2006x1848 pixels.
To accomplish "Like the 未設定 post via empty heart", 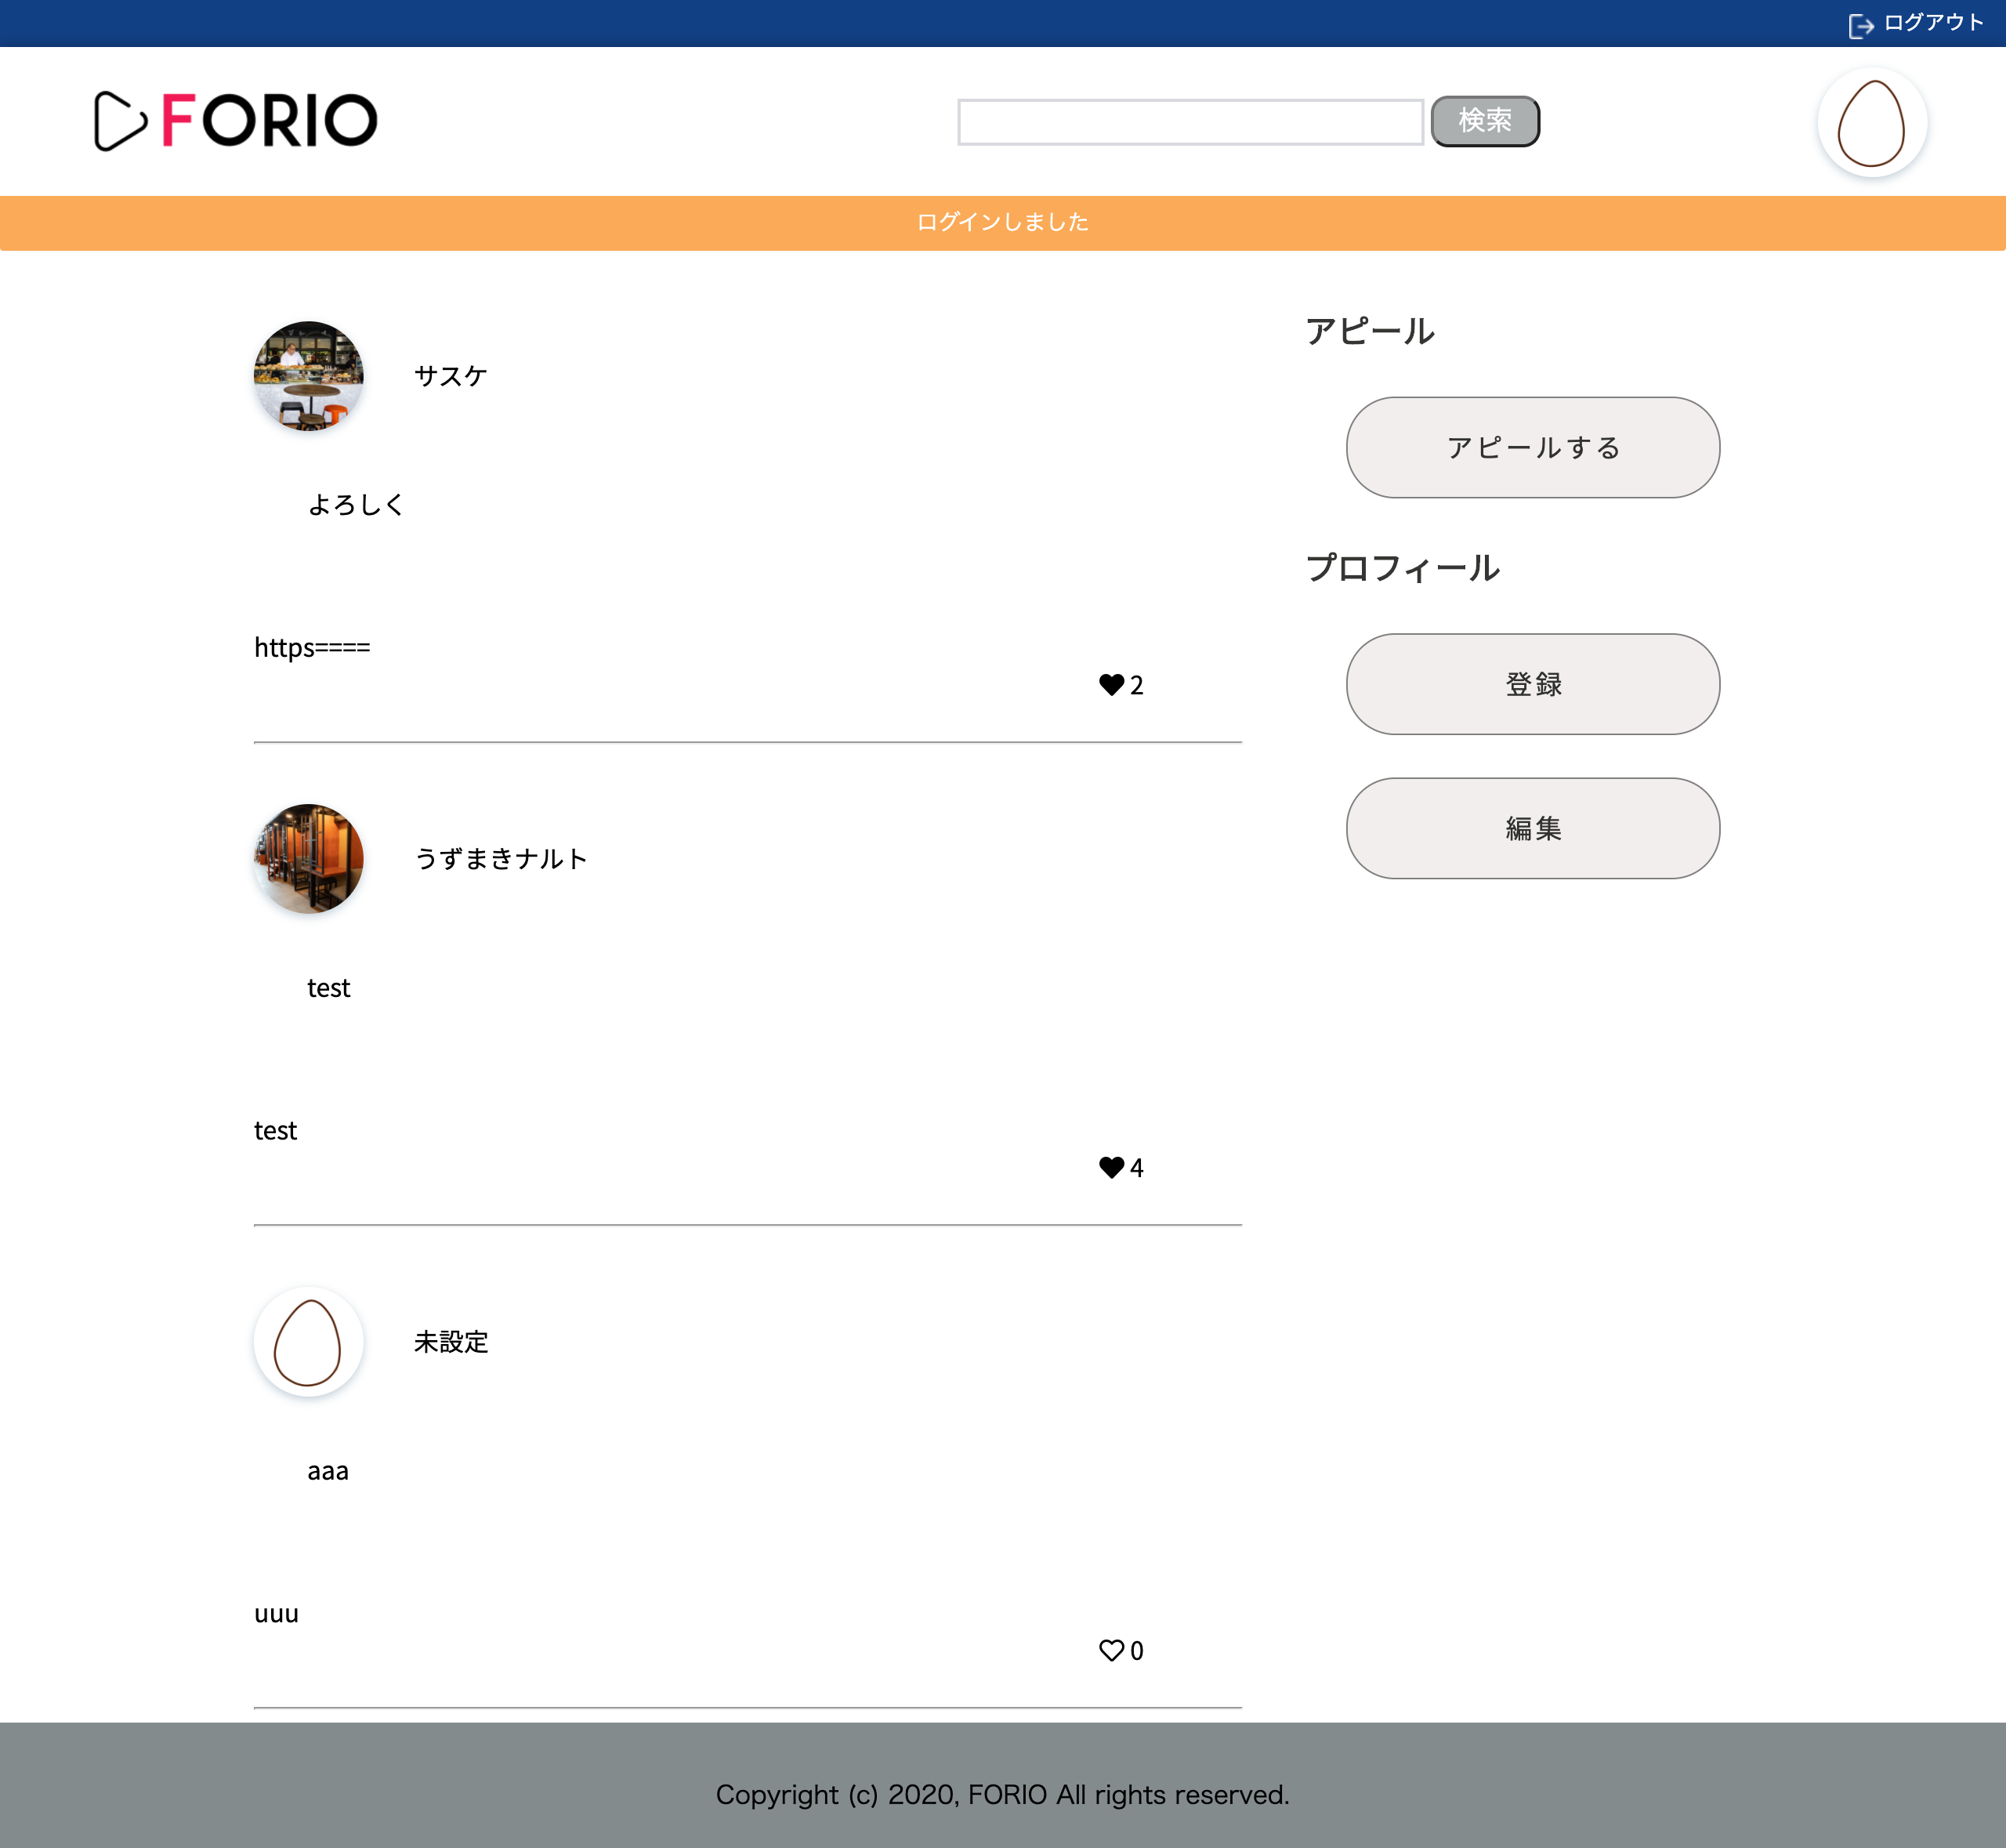I will pos(1110,1651).
